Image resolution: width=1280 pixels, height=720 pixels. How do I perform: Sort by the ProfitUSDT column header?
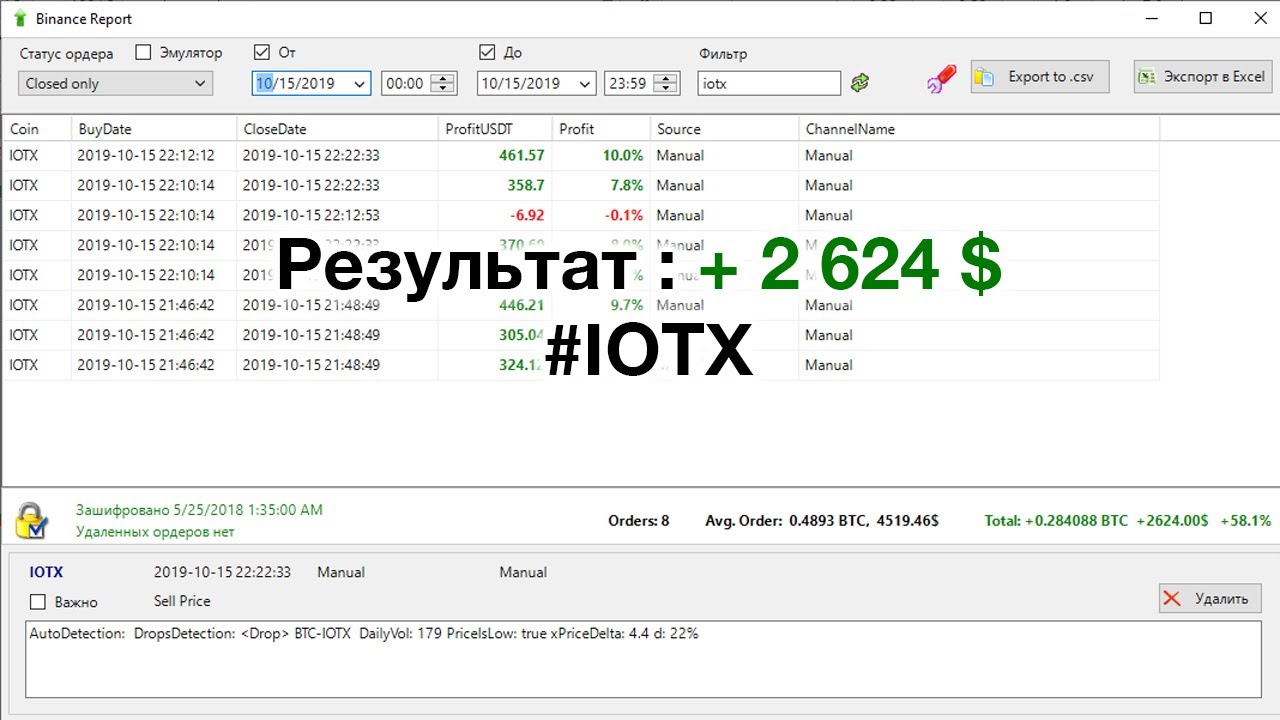[495, 129]
